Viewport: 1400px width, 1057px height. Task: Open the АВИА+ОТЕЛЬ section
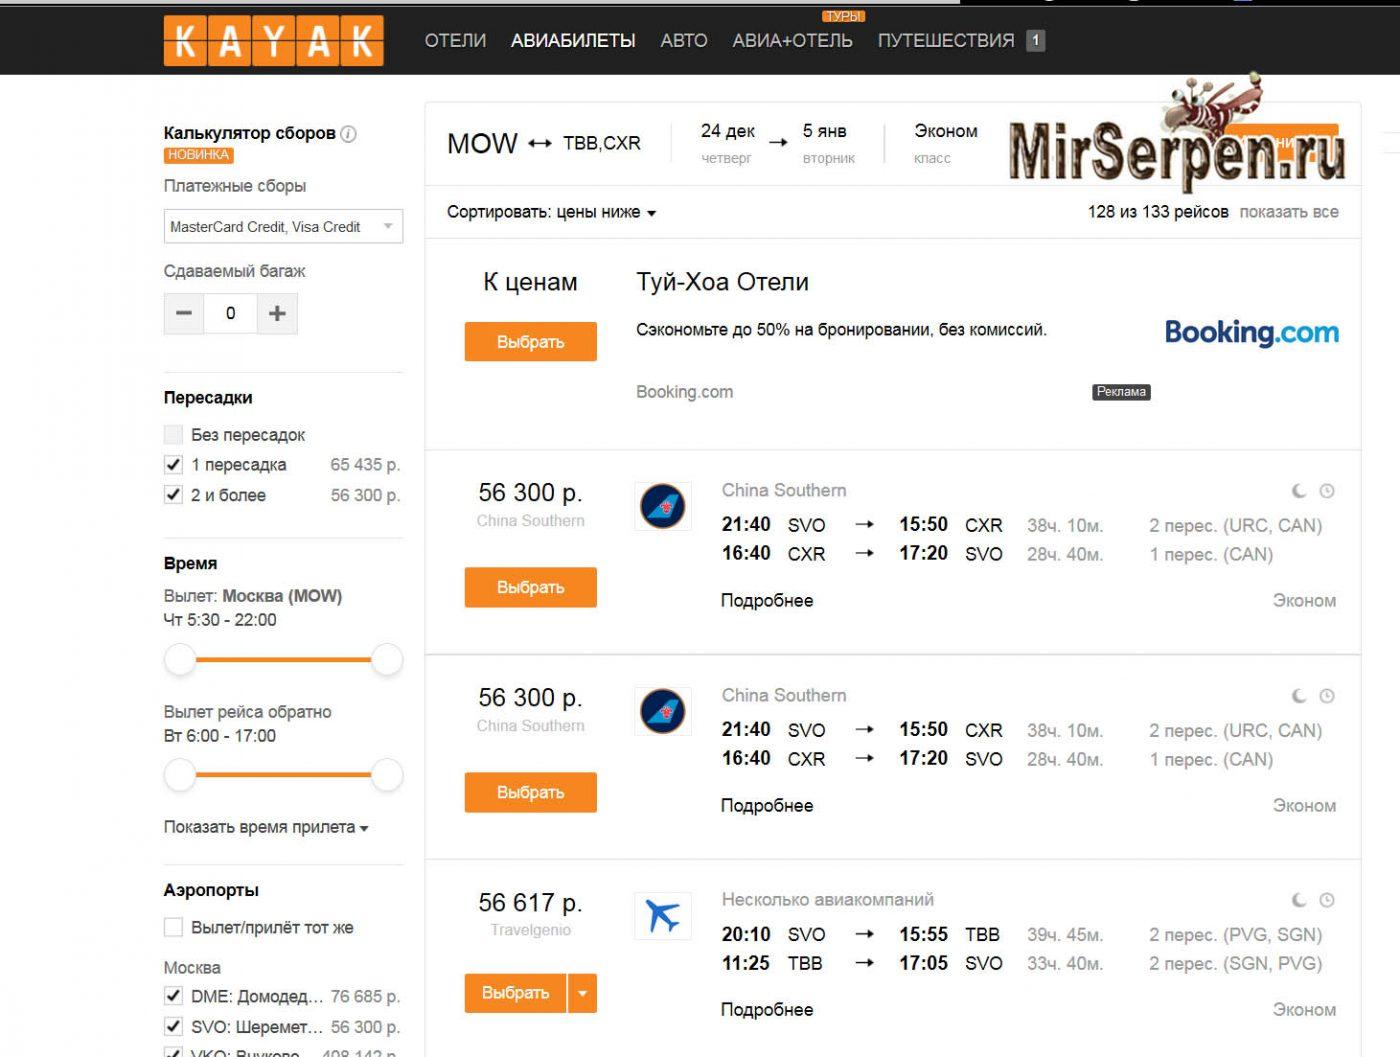[792, 41]
